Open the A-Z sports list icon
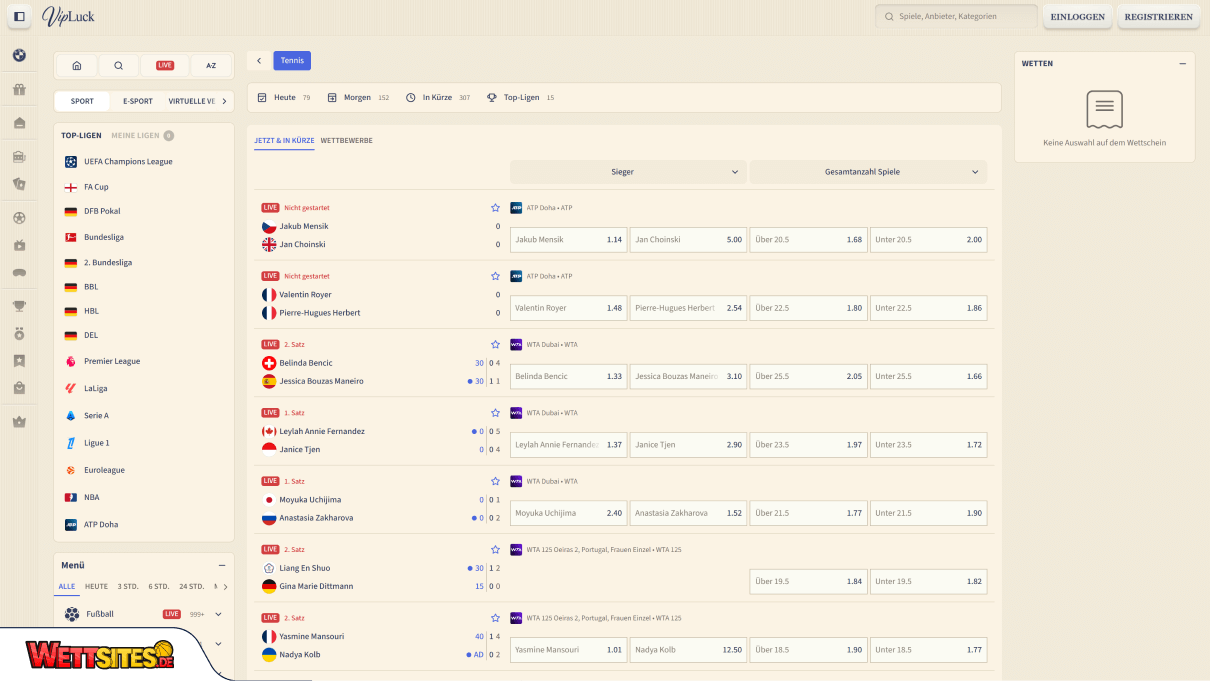1210x681 pixels. [211, 66]
